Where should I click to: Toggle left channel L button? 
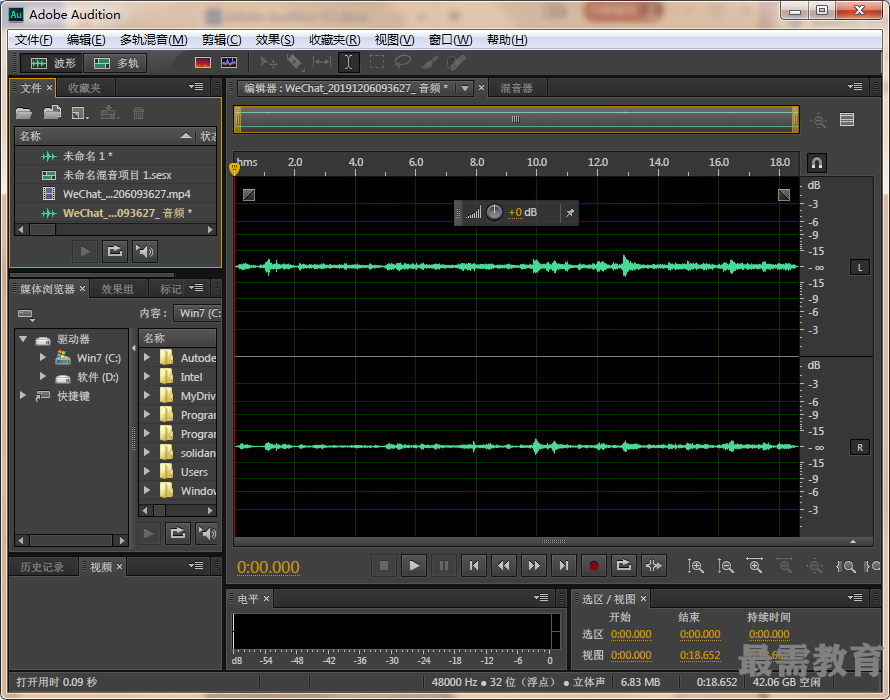click(x=860, y=267)
